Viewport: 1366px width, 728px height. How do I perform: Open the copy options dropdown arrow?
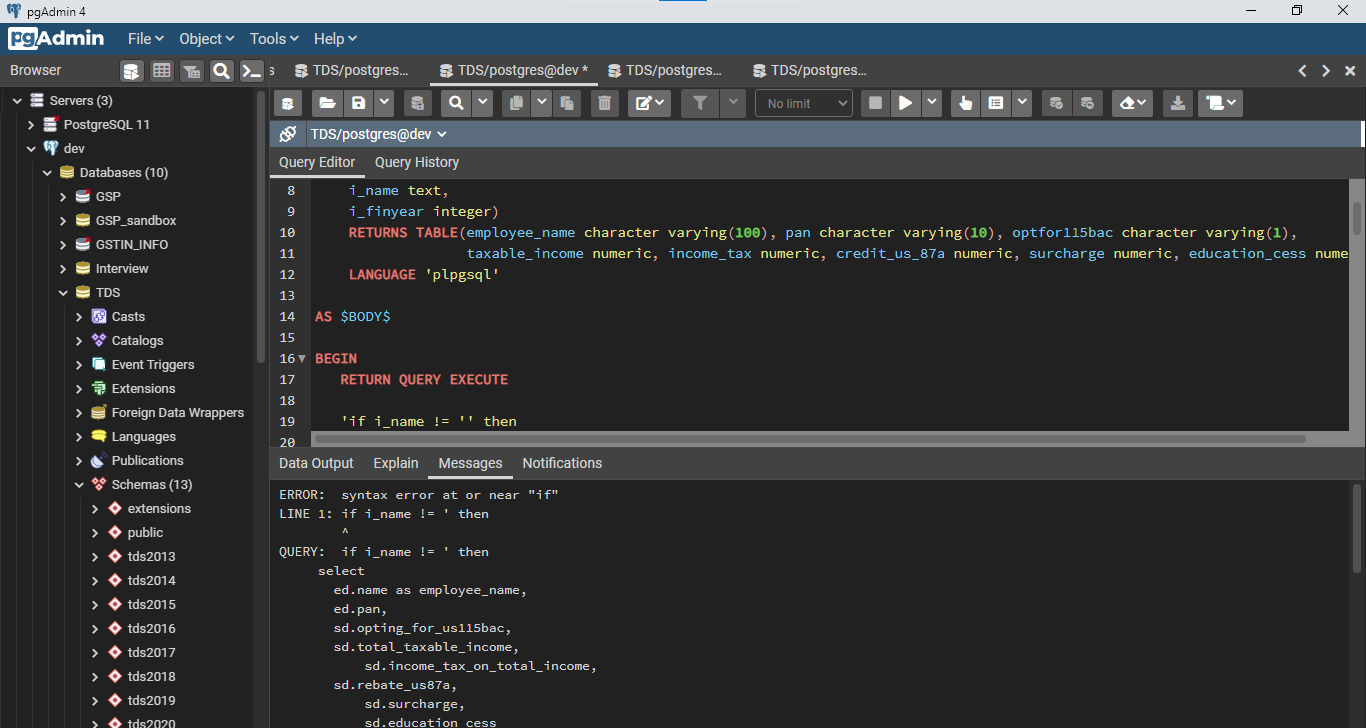coord(541,103)
